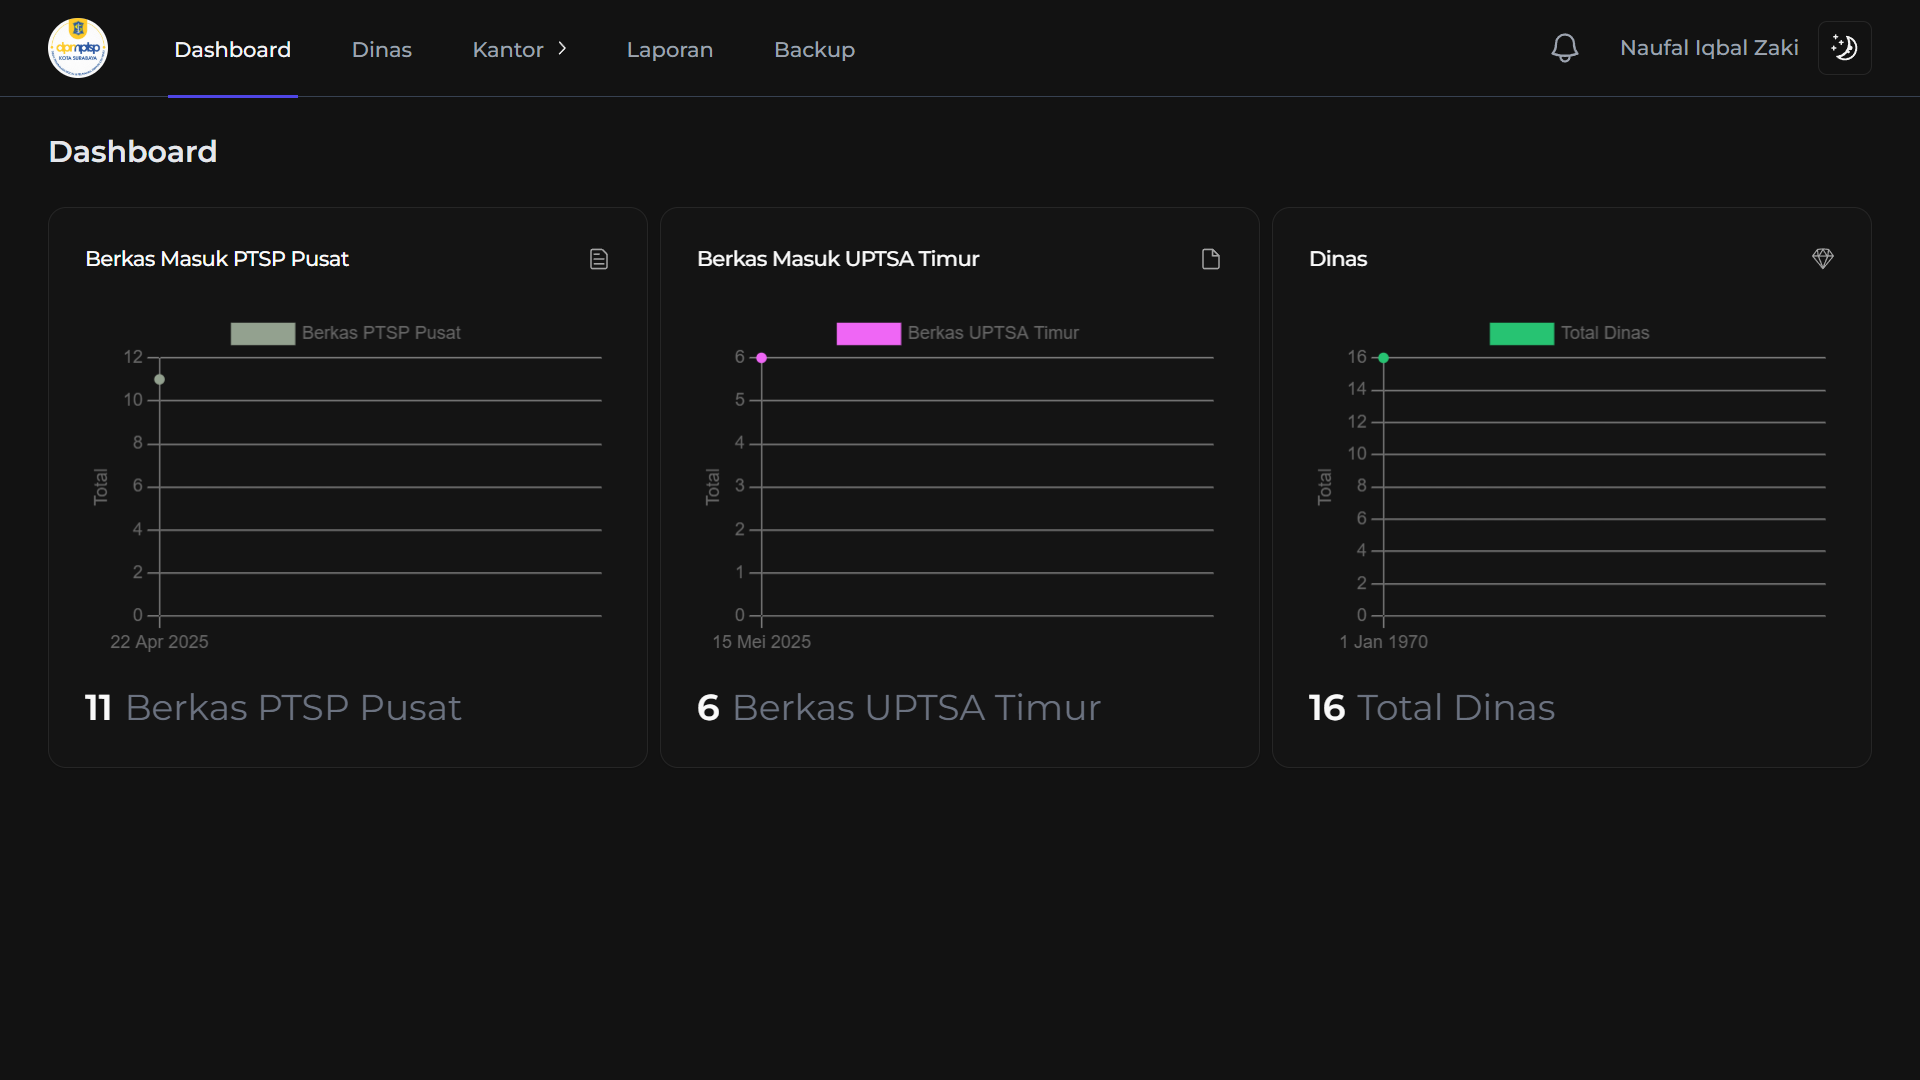Click the 11 Berkas PTSP Pusat summary
The height and width of the screenshot is (1080, 1920).
click(x=273, y=707)
